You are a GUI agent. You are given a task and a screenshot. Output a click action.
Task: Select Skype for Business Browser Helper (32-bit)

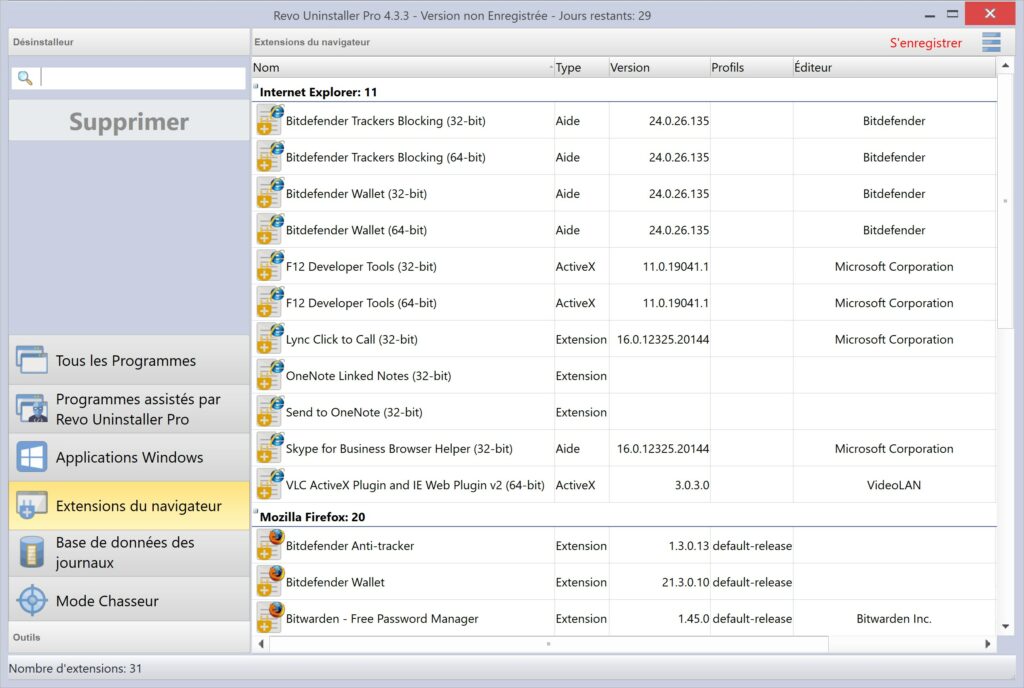624,448
